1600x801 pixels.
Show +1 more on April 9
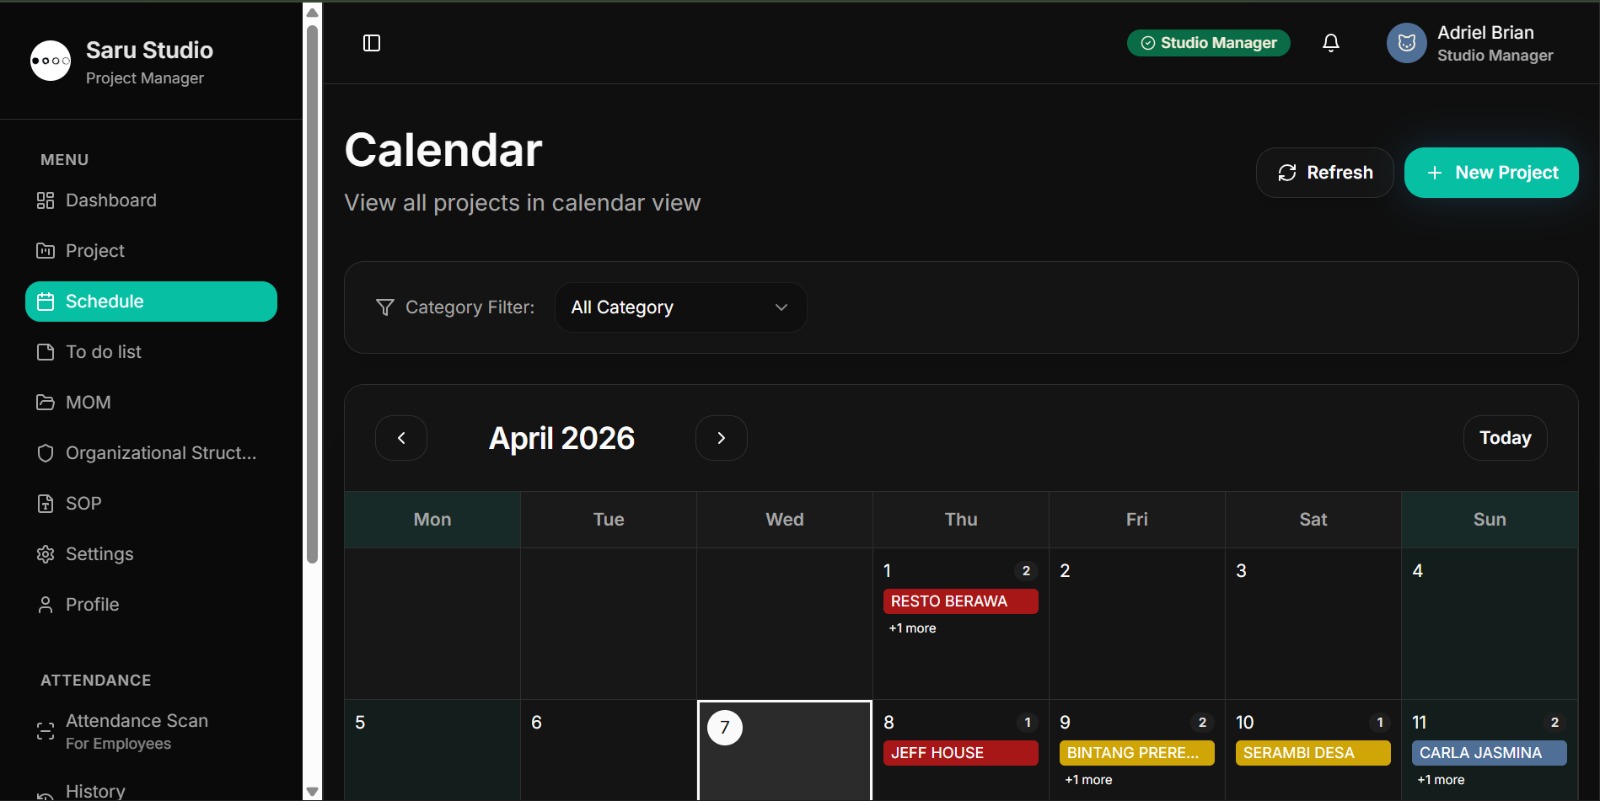tap(1088, 780)
